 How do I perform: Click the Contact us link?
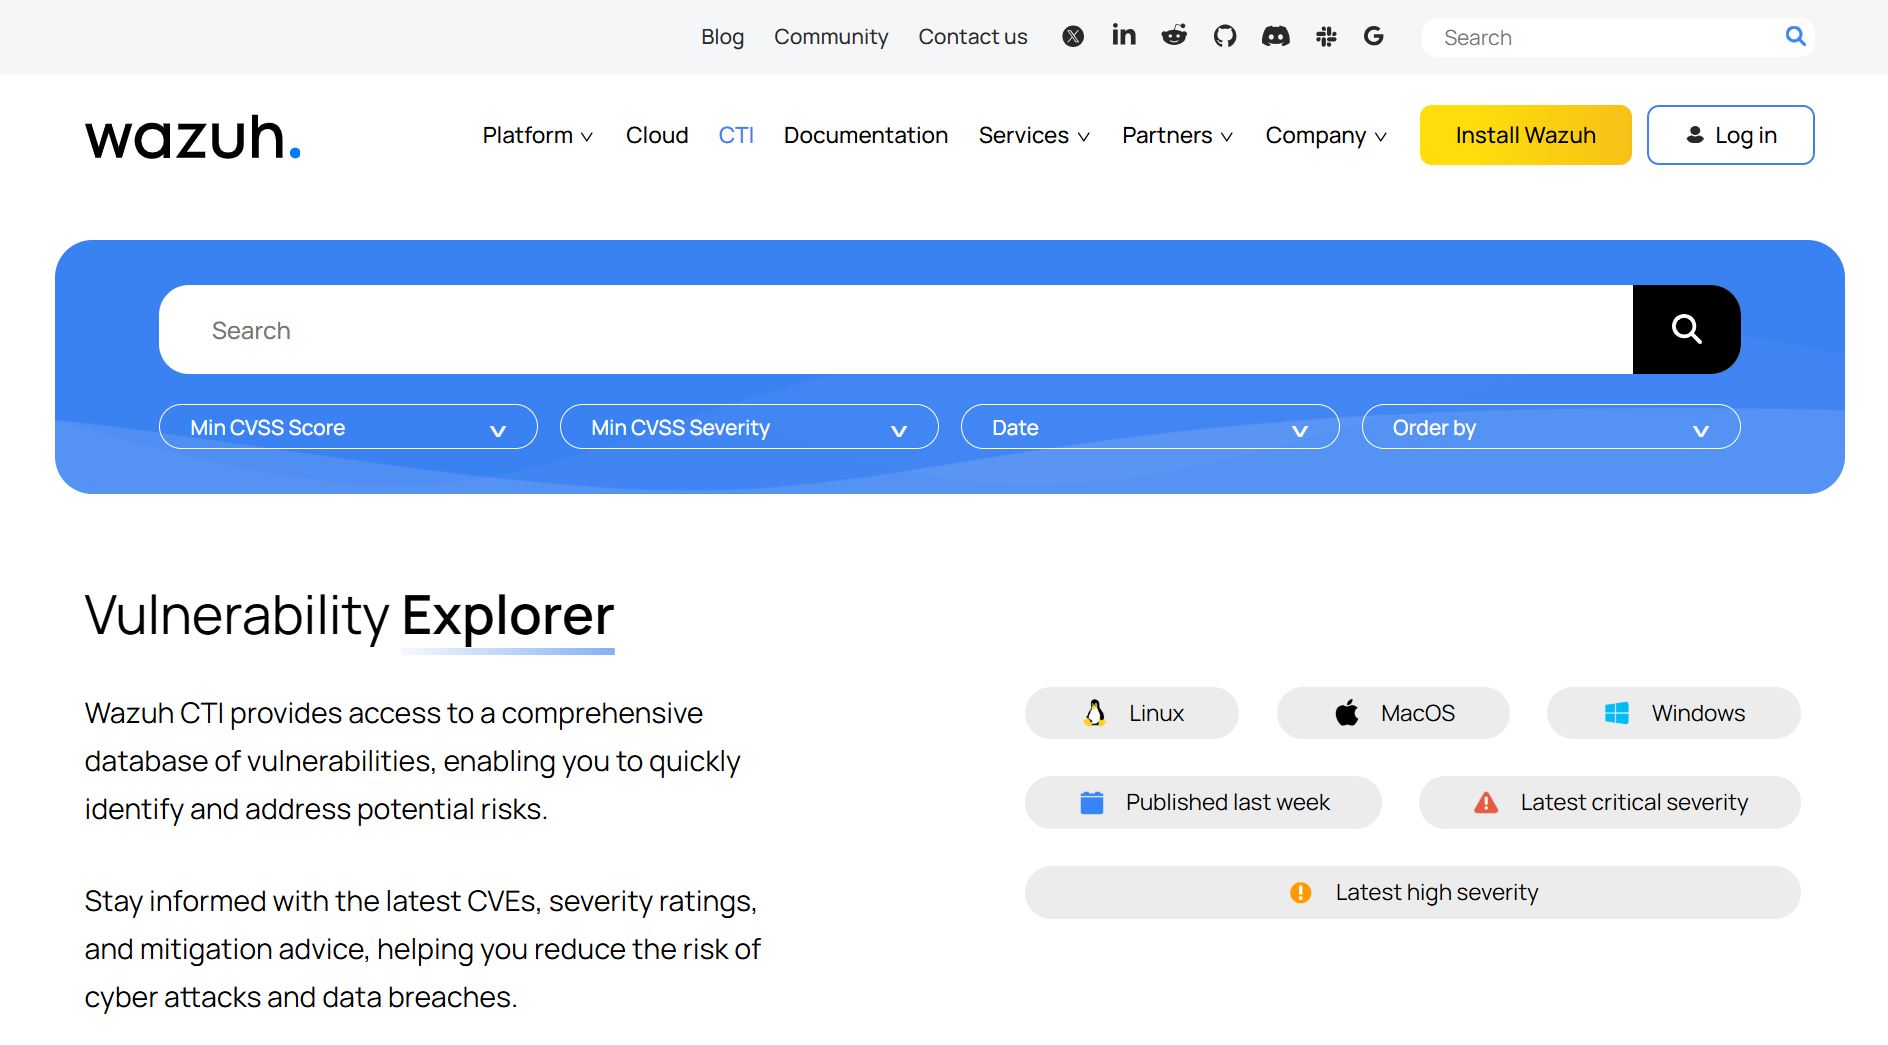point(973,37)
